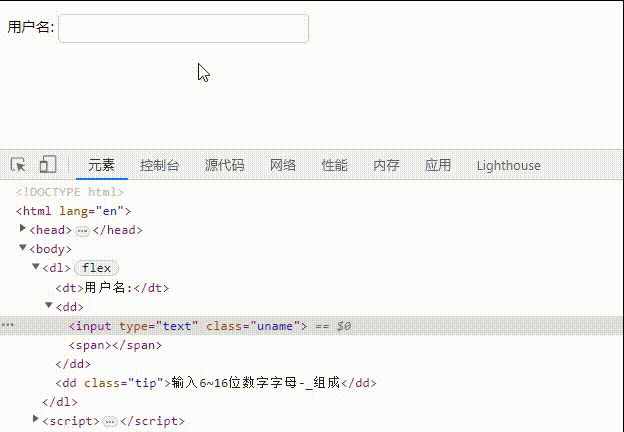
Task: Select the closing /dl tag row
Action: point(60,402)
